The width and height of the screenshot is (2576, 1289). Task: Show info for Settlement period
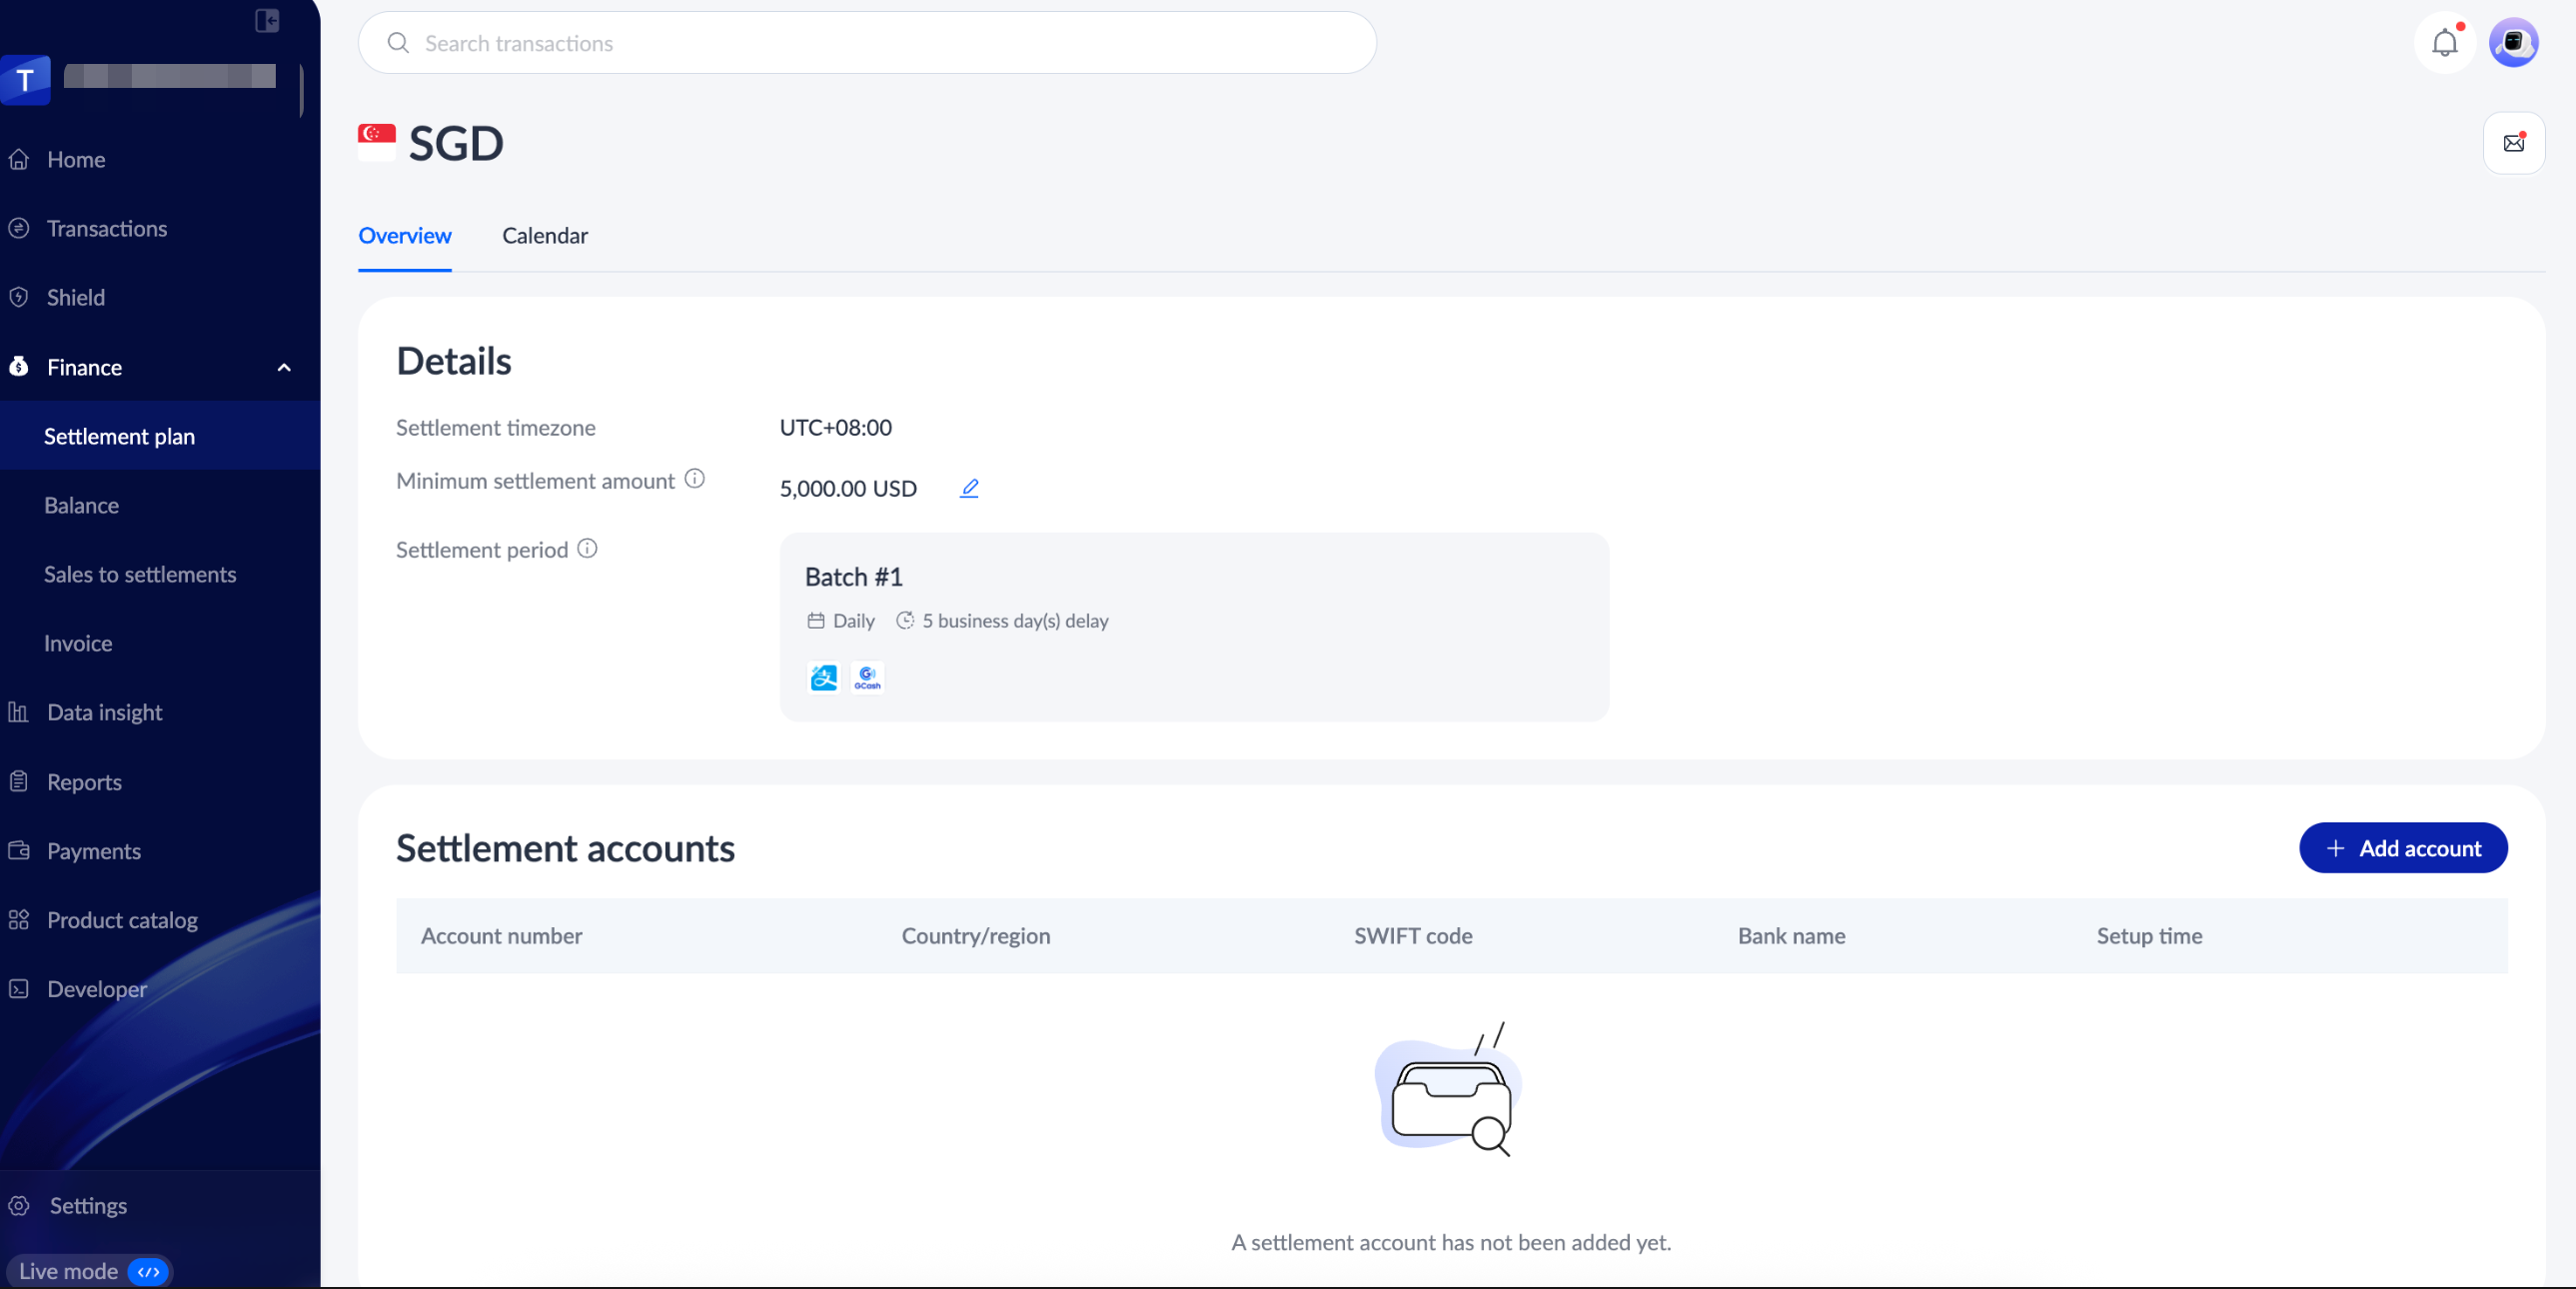[x=587, y=548]
